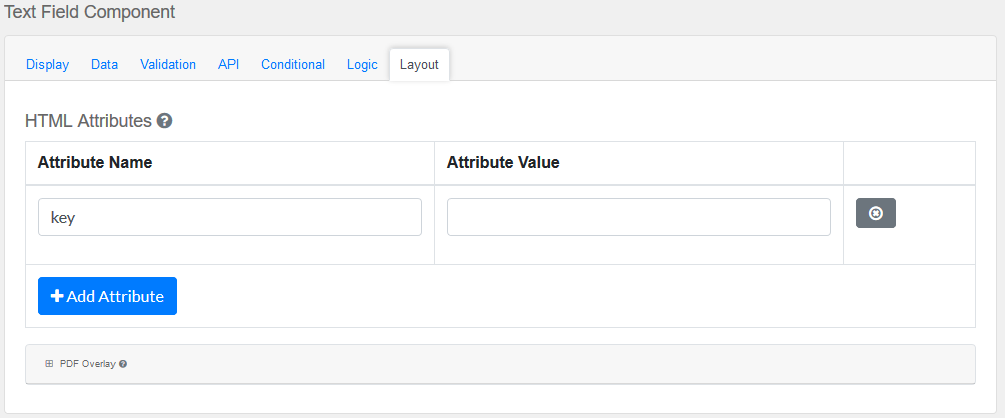Screen dimensions: 1005x418
Task: Focus the Attribute Name field containing key
Action: [229, 217]
